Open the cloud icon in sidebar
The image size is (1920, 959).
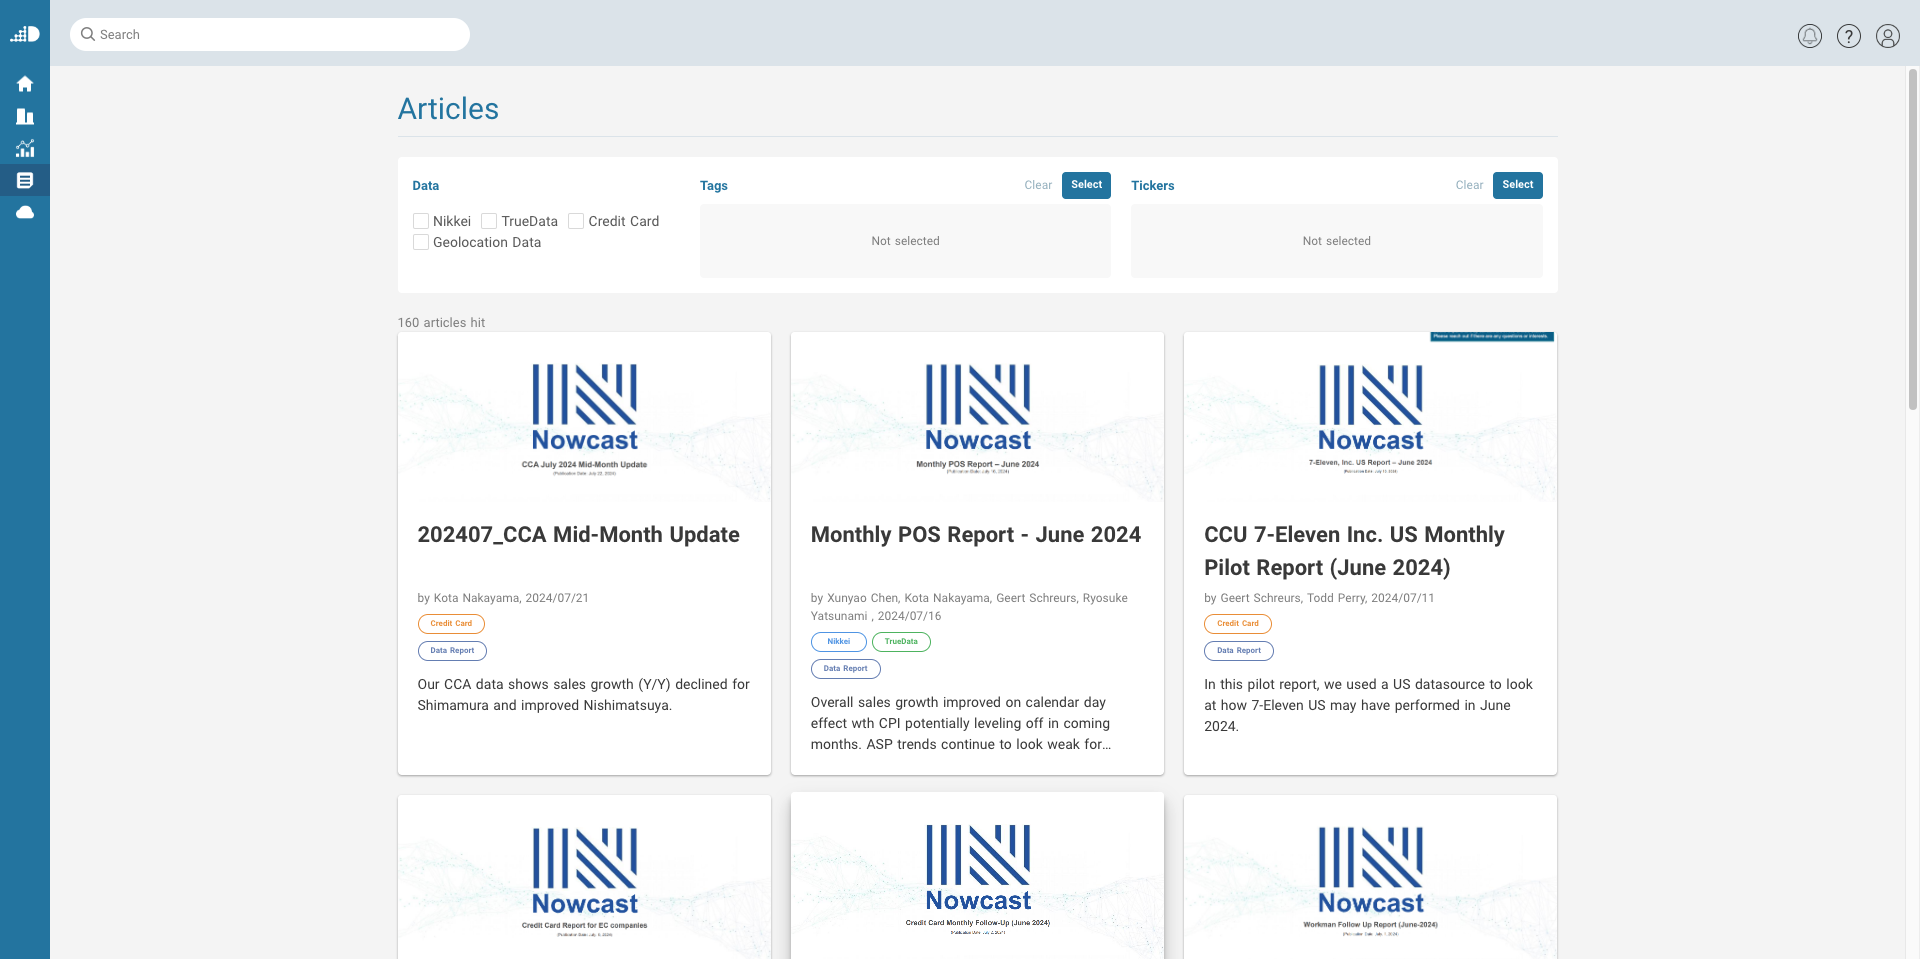[25, 212]
